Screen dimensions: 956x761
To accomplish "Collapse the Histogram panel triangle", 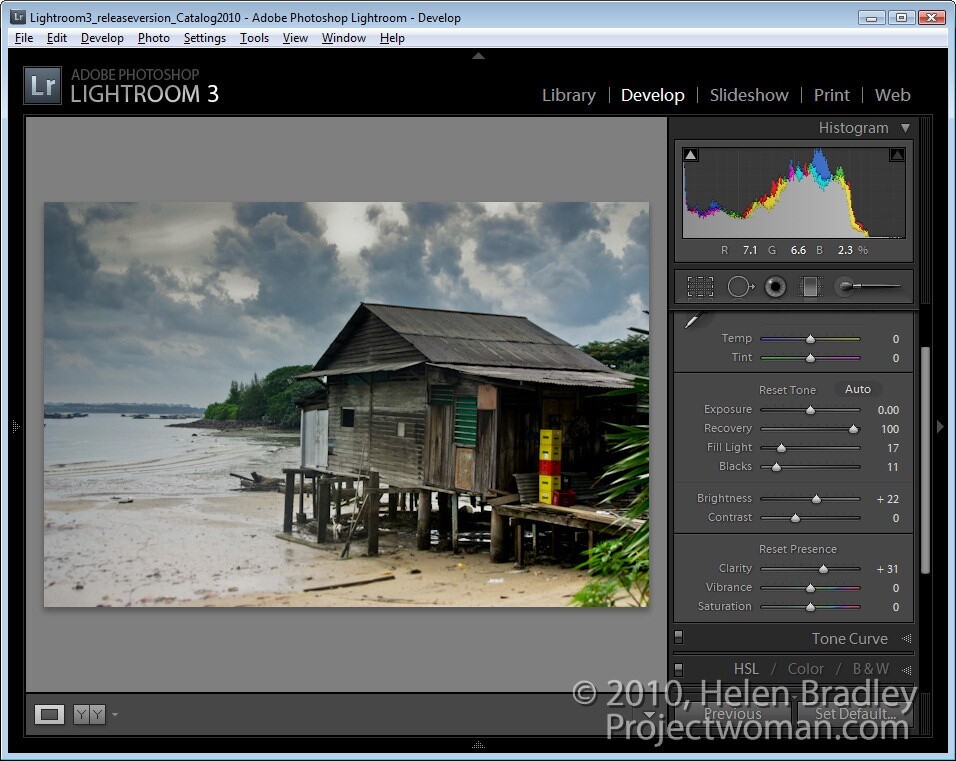I will coord(905,128).
